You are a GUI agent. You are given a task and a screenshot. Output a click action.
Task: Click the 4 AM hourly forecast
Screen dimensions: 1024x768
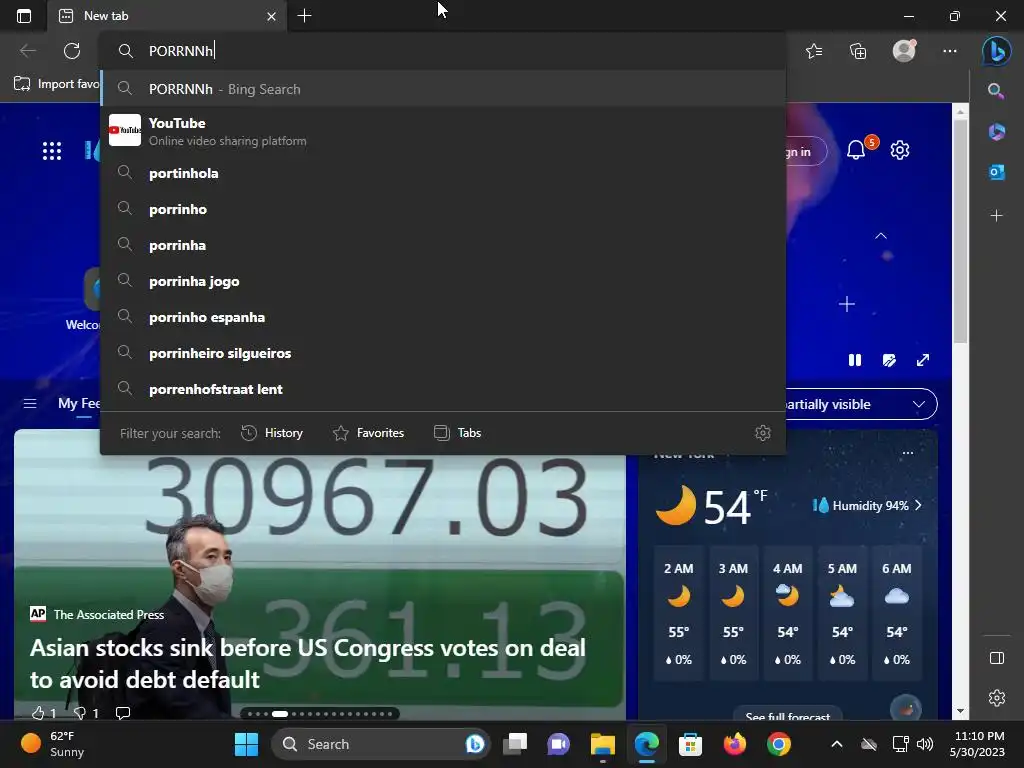point(788,614)
